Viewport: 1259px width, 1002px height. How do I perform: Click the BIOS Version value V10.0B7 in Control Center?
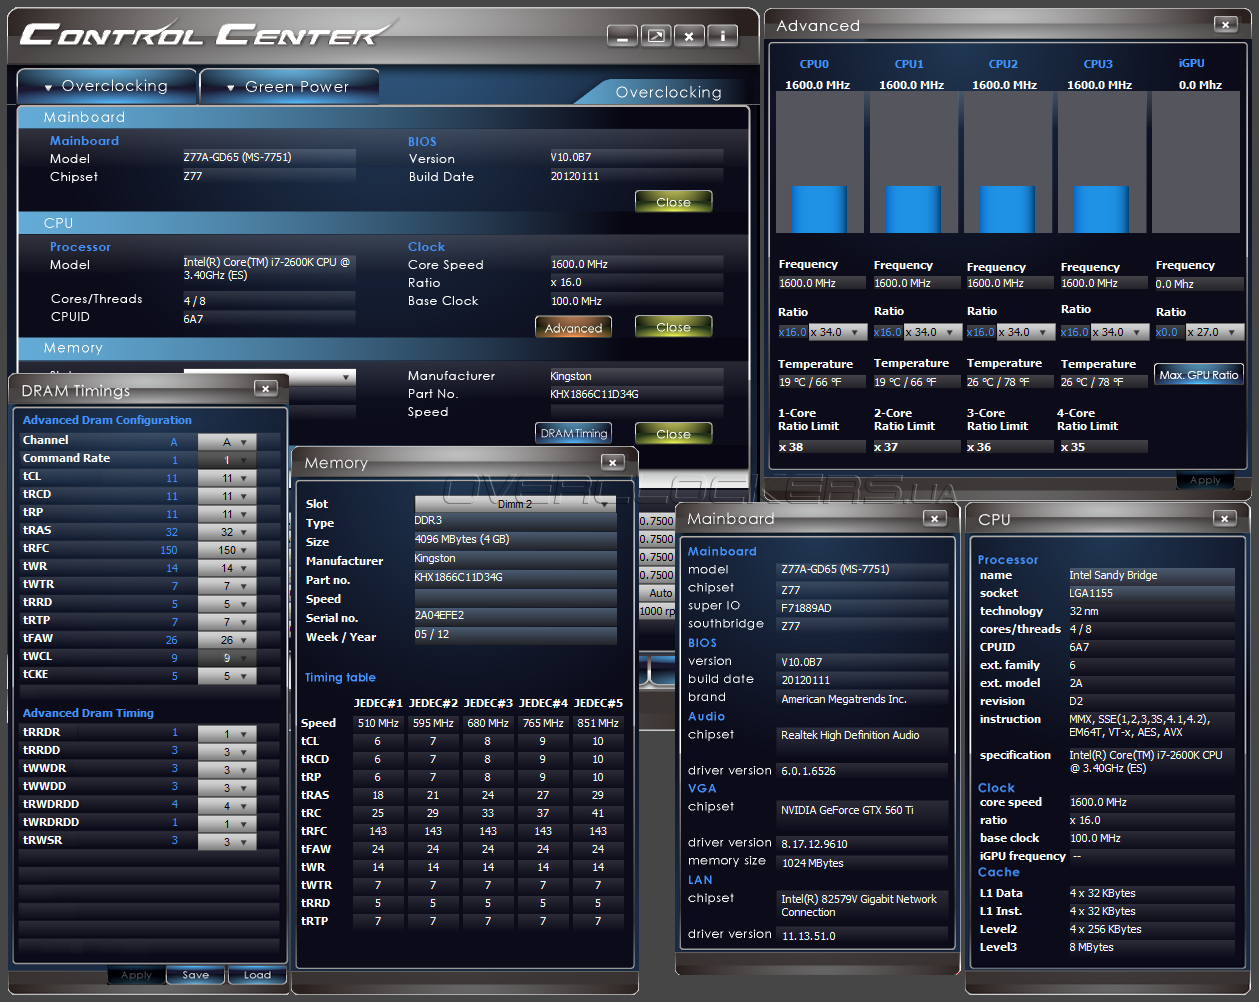636,158
